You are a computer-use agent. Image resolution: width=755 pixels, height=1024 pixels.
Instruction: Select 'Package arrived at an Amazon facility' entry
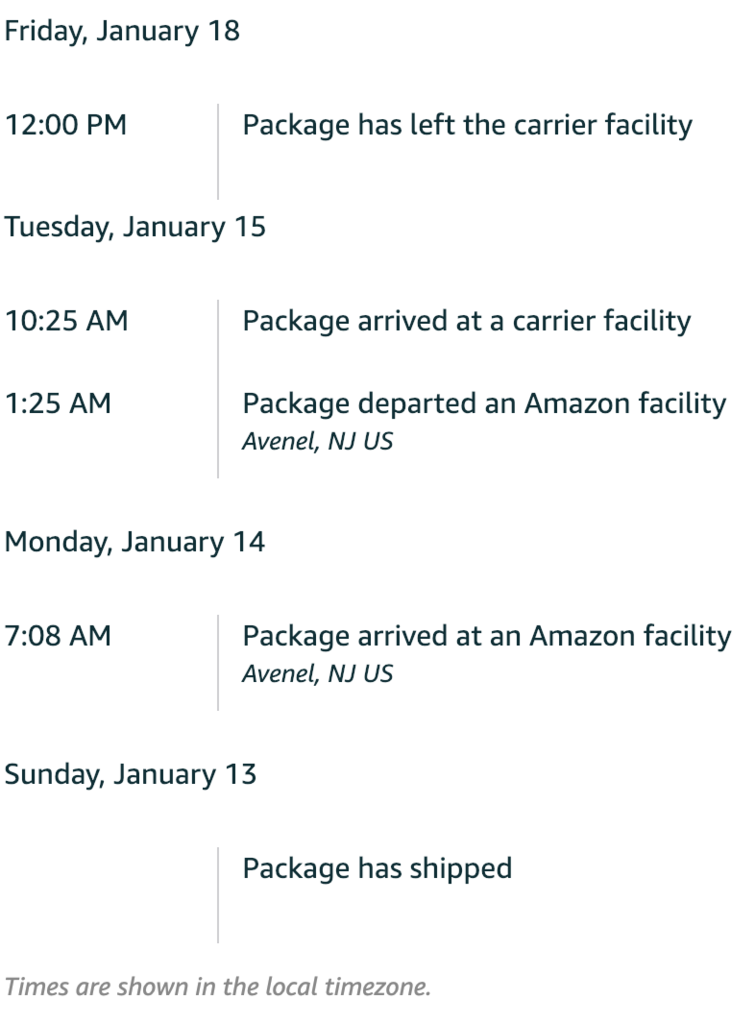487,637
